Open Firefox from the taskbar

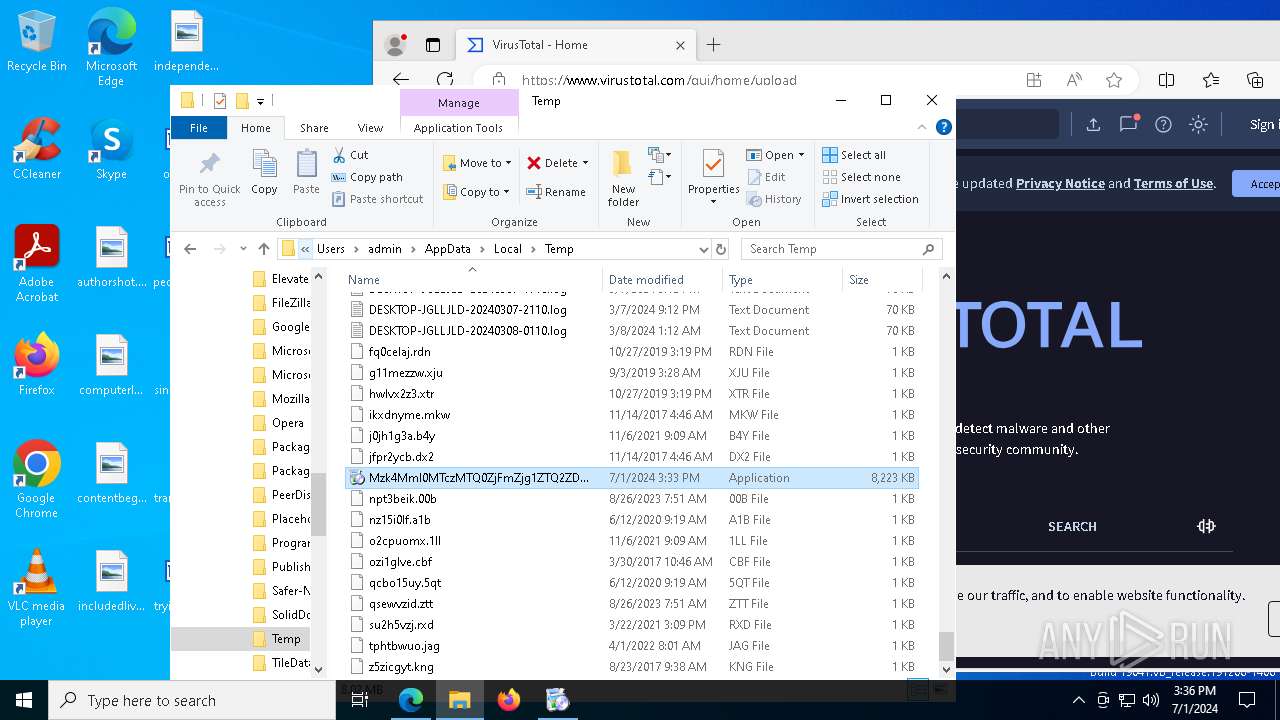(509, 700)
